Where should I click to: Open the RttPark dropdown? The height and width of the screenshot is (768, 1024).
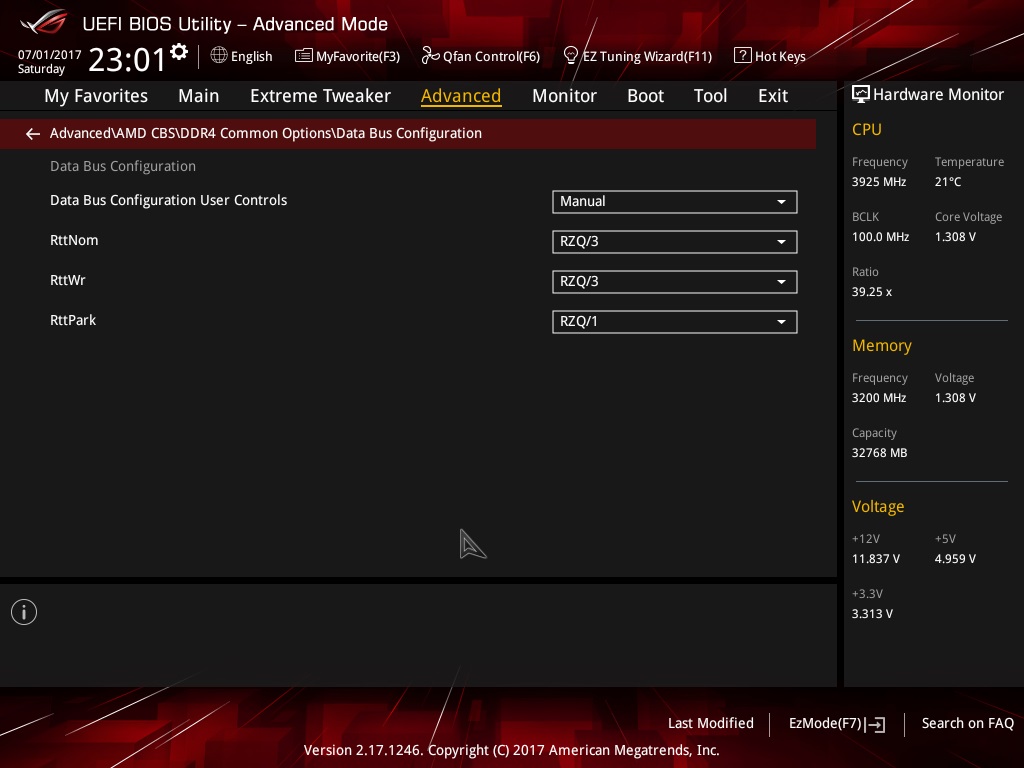(x=675, y=321)
